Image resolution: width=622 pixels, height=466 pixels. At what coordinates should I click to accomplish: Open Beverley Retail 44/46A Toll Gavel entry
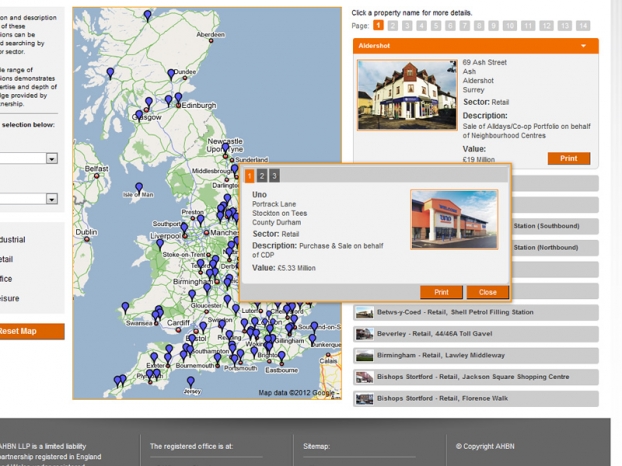476,334
